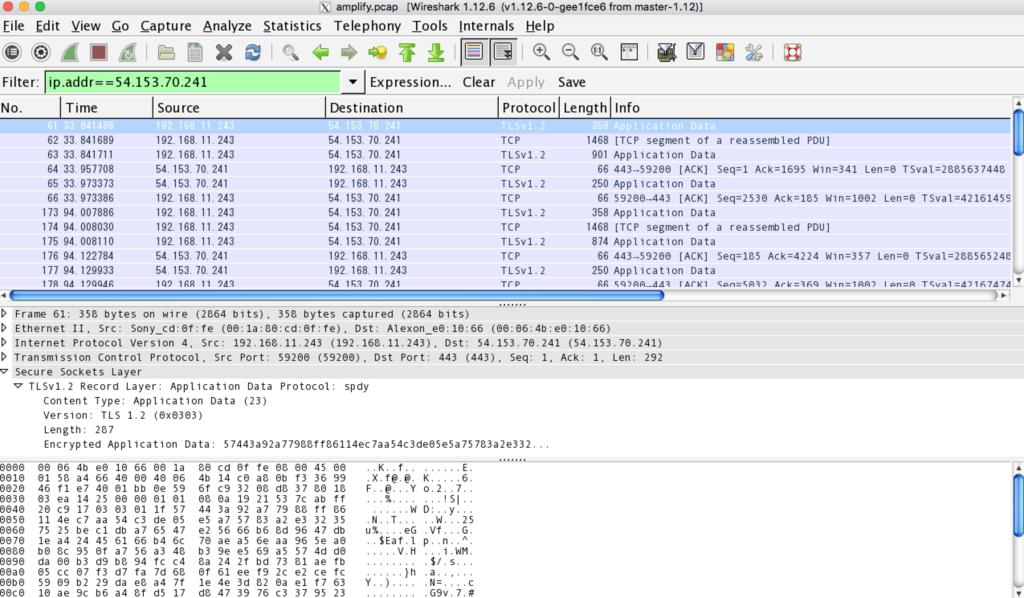The width and height of the screenshot is (1024, 598).
Task: Start a new live capture (shark fin)
Action: coord(70,52)
